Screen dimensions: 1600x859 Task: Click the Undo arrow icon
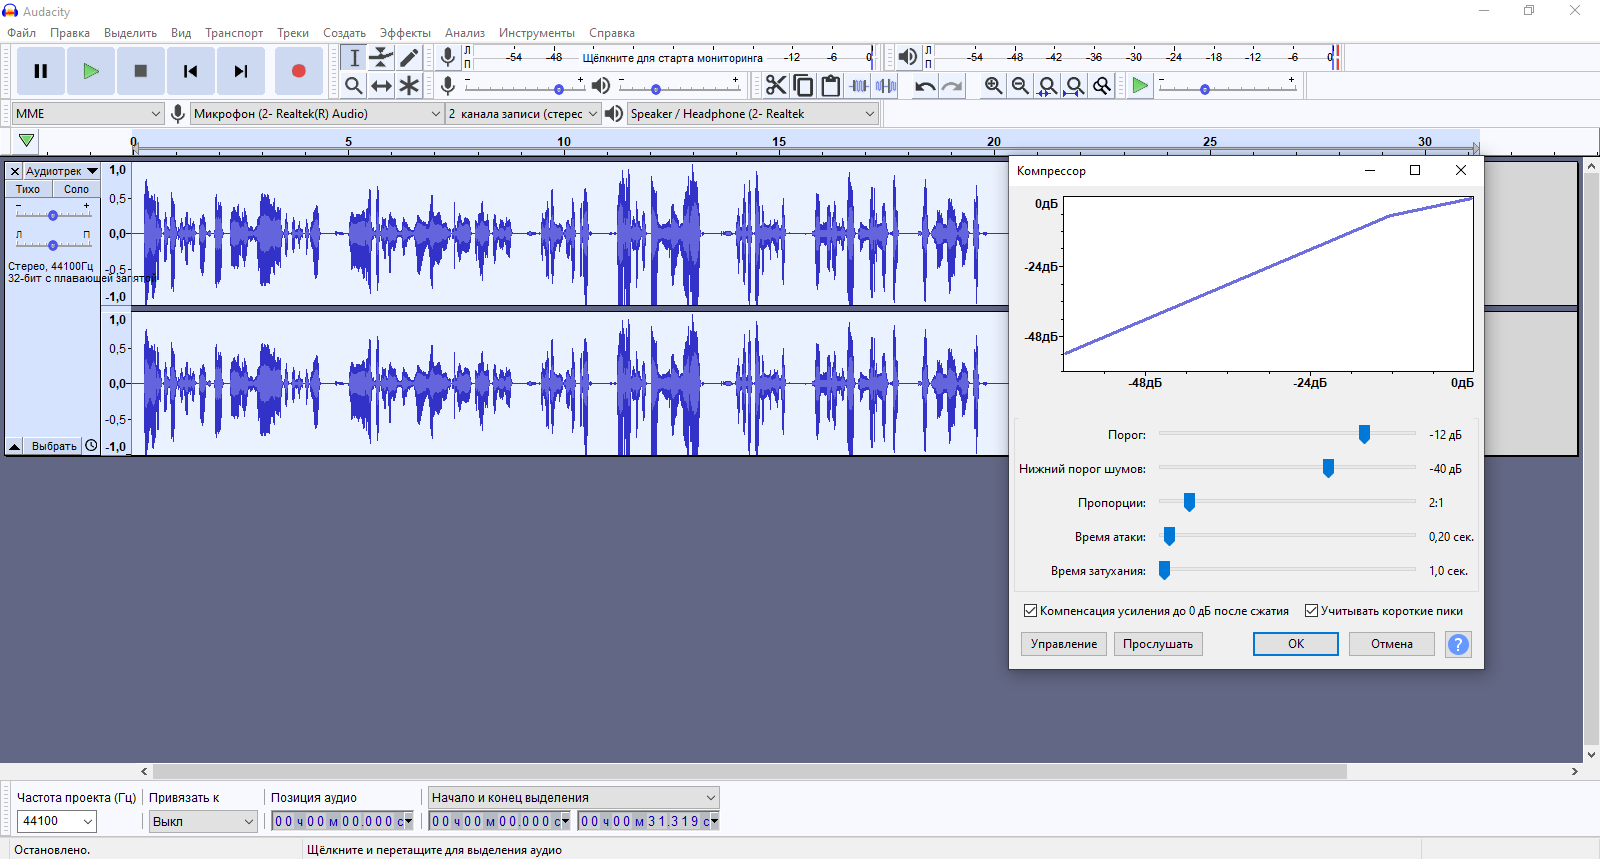(x=925, y=86)
